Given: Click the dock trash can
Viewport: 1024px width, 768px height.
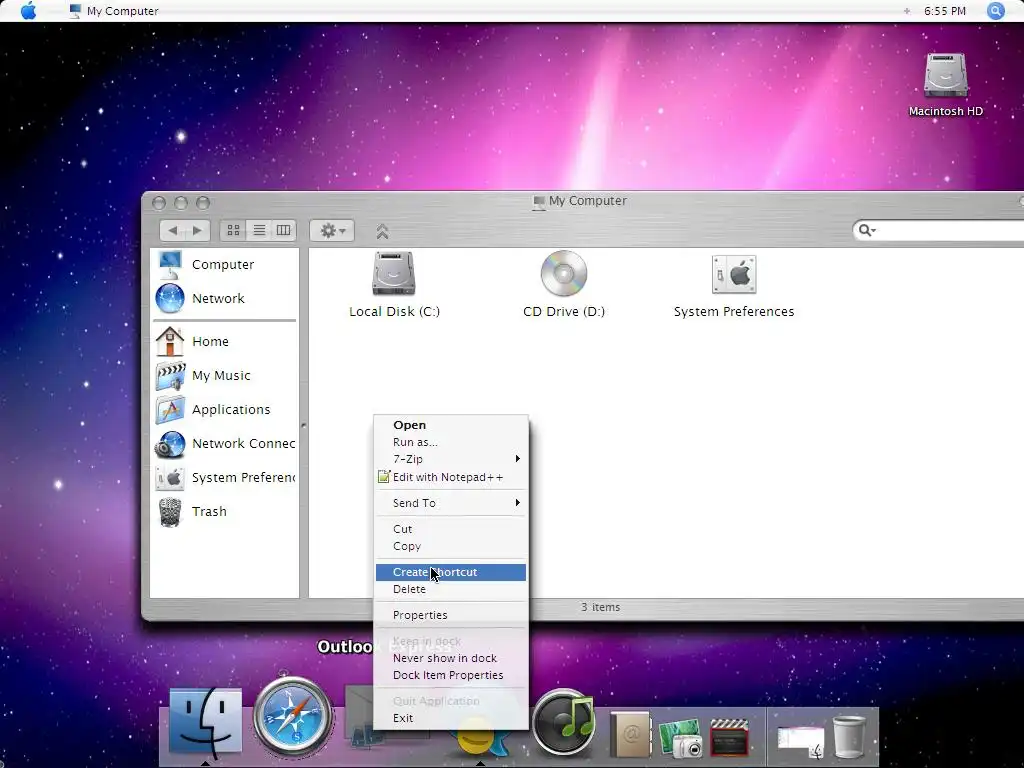Looking at the screenshot, I should pos(849,737).
